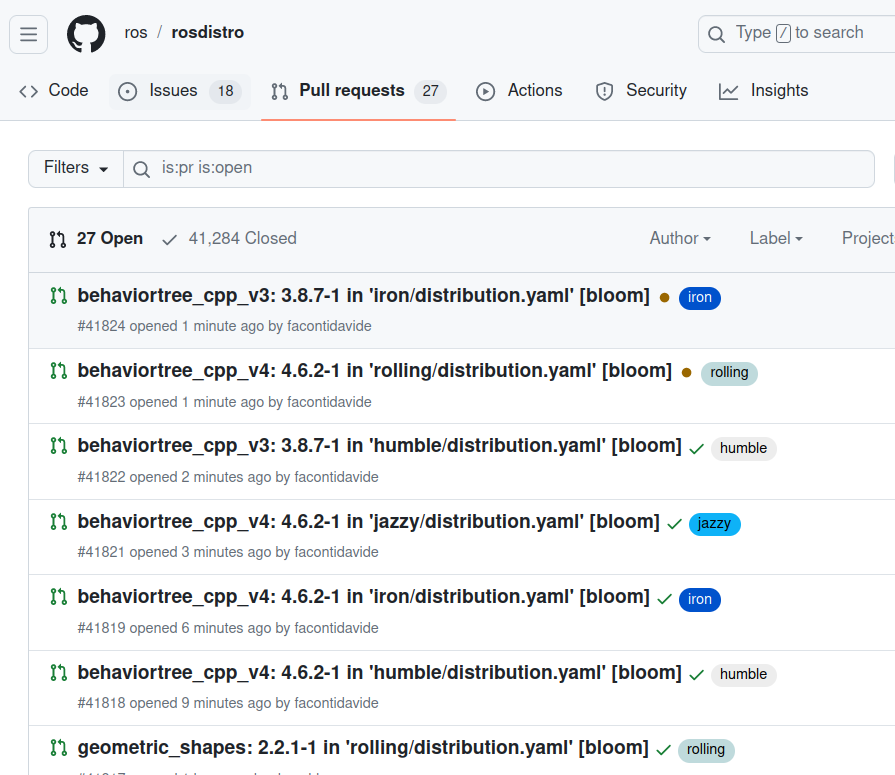Screen dimensions: 895x775
Task: Click green check status on #41821
Action: point(675,524)
